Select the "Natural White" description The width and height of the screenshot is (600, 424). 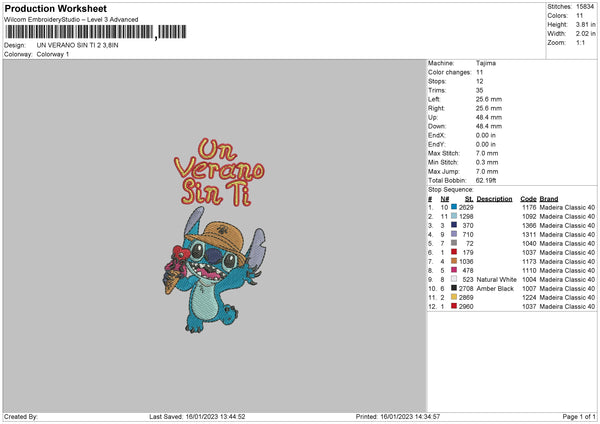[x=496, y=279]
